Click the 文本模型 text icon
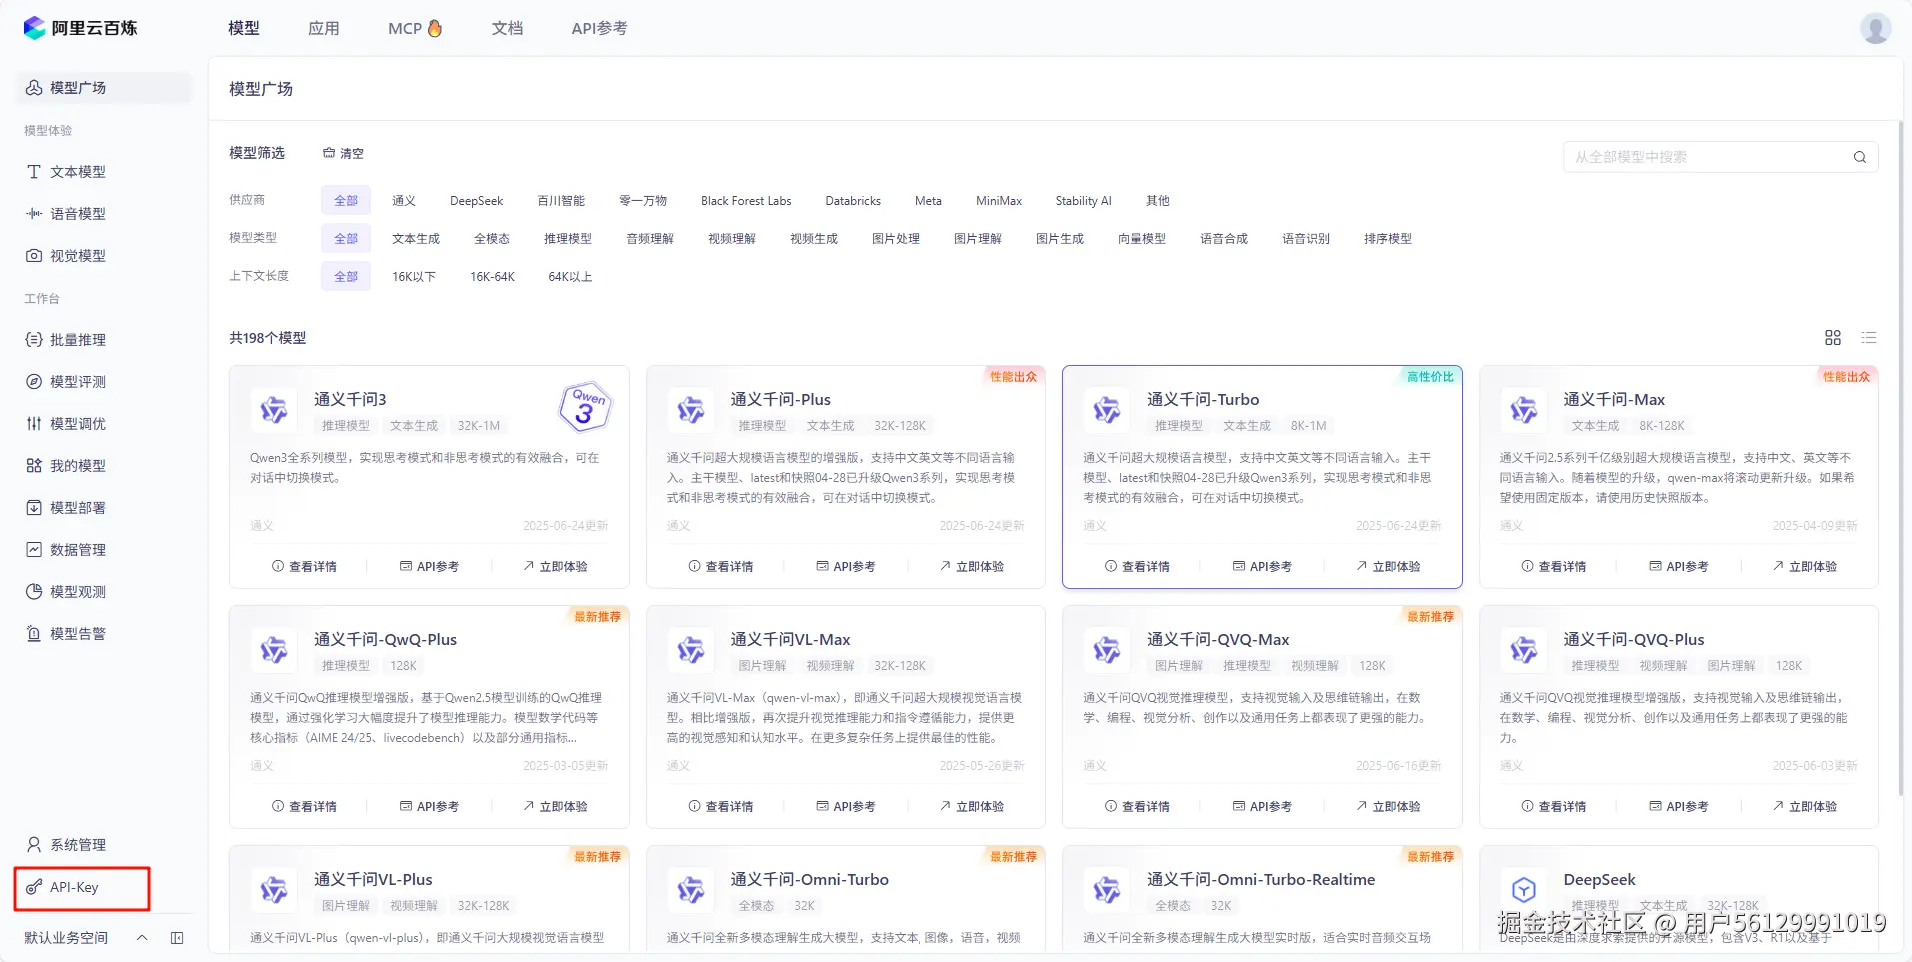1912x962 pixels. (x=34, y=172)
